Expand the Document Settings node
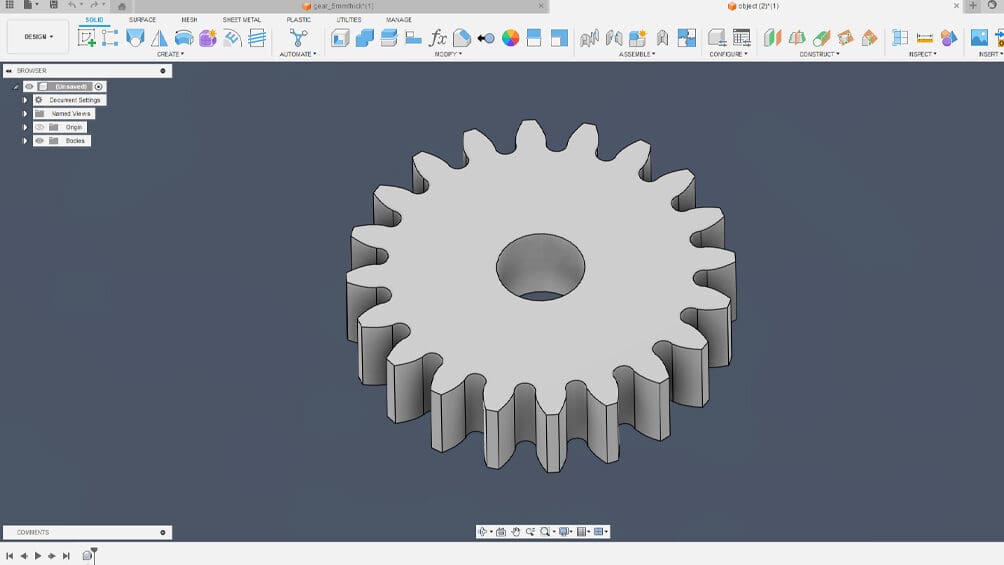Screen dimensions: 1004x565 click(x=25, y=100)
